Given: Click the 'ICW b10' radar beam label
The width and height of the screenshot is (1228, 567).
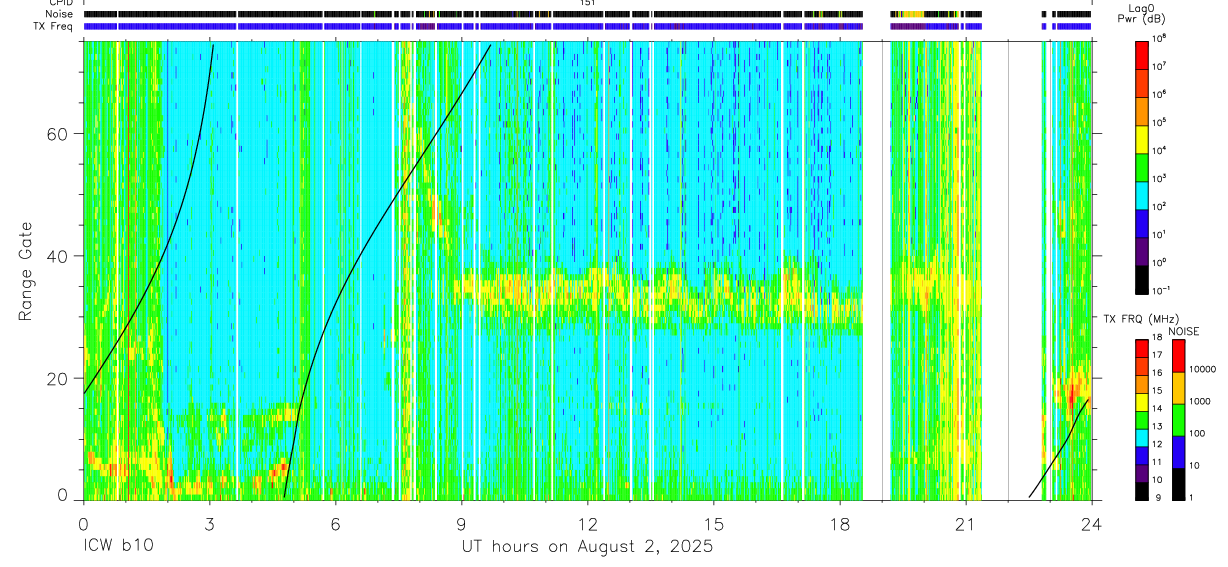Looking at the screenshot, I should (118, 547).
